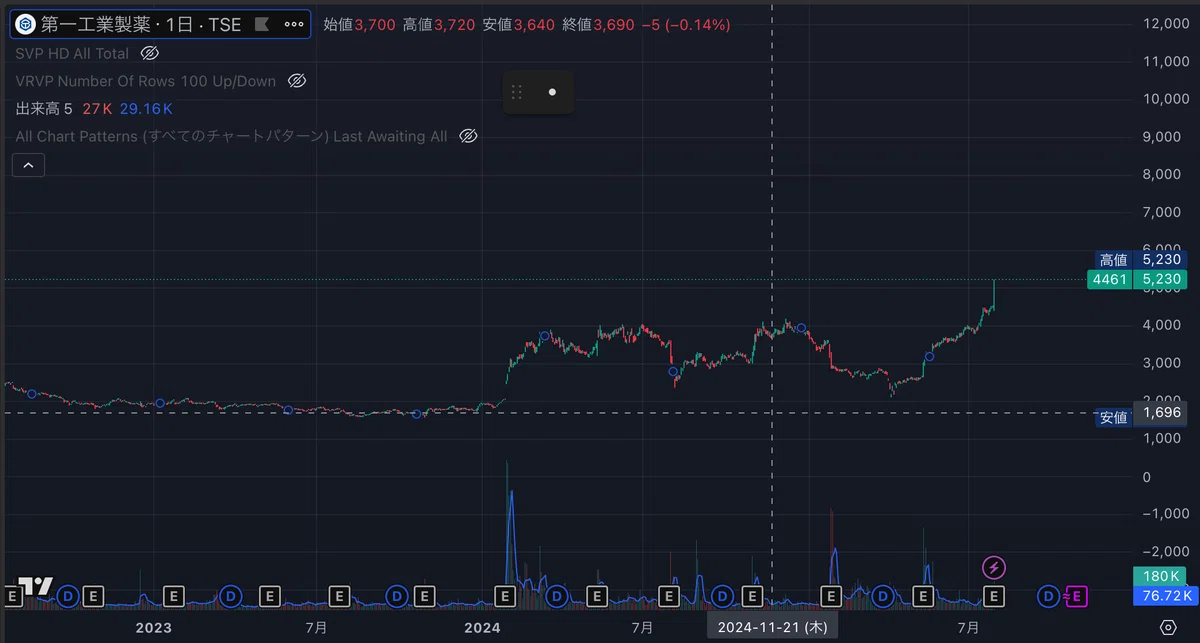Click the E earnings marker below the lightning icon
This screenshot has height=643, width=1200.
(x=994, y=597)
